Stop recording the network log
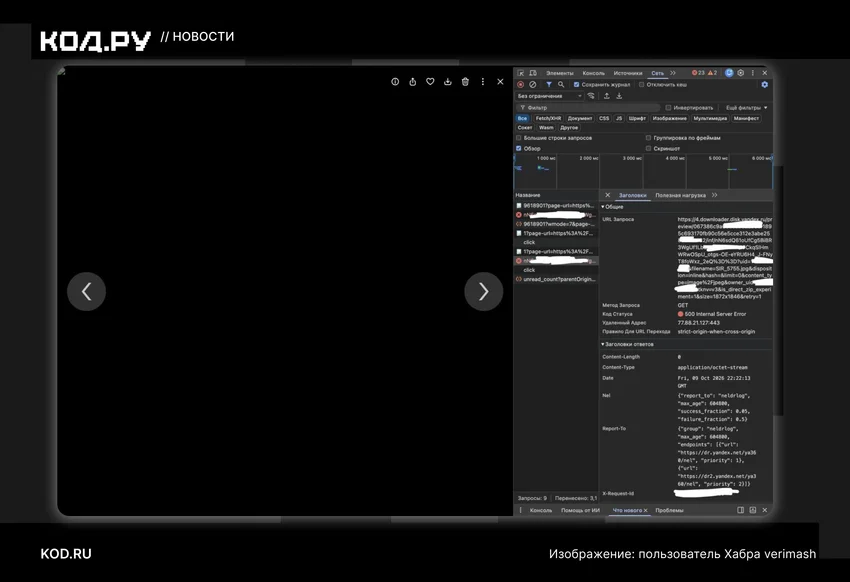850x582 pixels. pyautogui.click(x=520, y=85)
